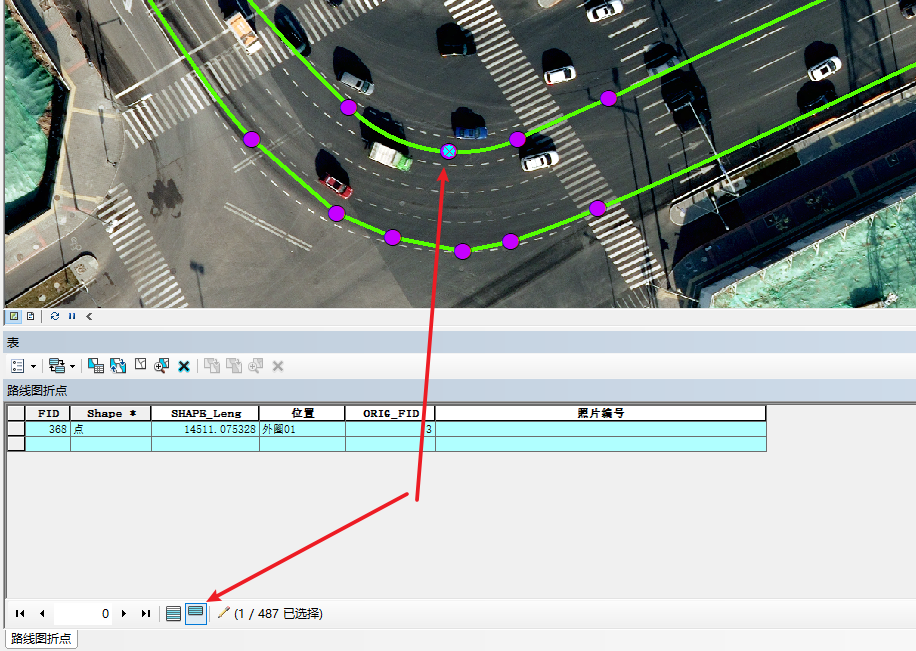Click the greyed-out zoom-to-highlighted icon
Image resolution: width=916 pixels, height=651 pixels.
tap(255, 366)
